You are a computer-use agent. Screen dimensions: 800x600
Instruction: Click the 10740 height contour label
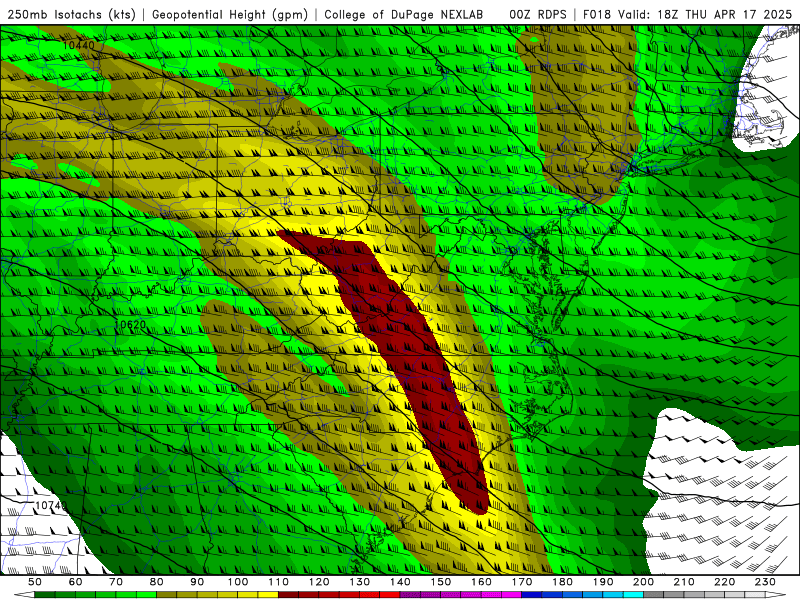point(51,505)
